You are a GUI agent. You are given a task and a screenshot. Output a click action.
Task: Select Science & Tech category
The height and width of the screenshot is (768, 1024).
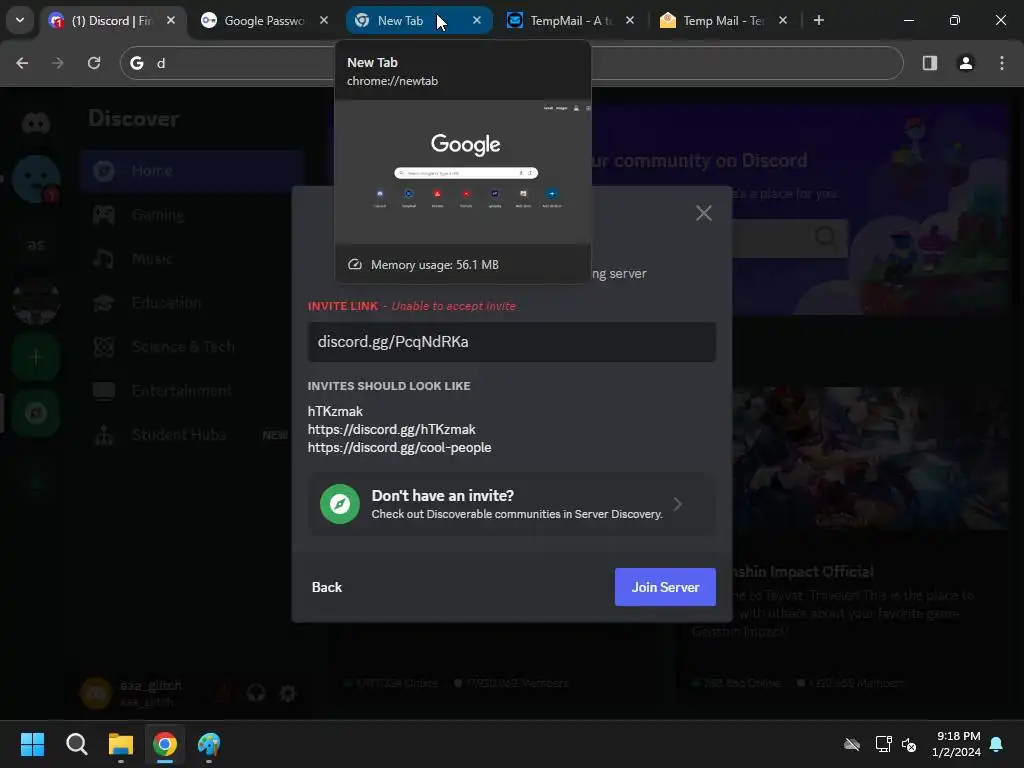click(x=193, y=347)
